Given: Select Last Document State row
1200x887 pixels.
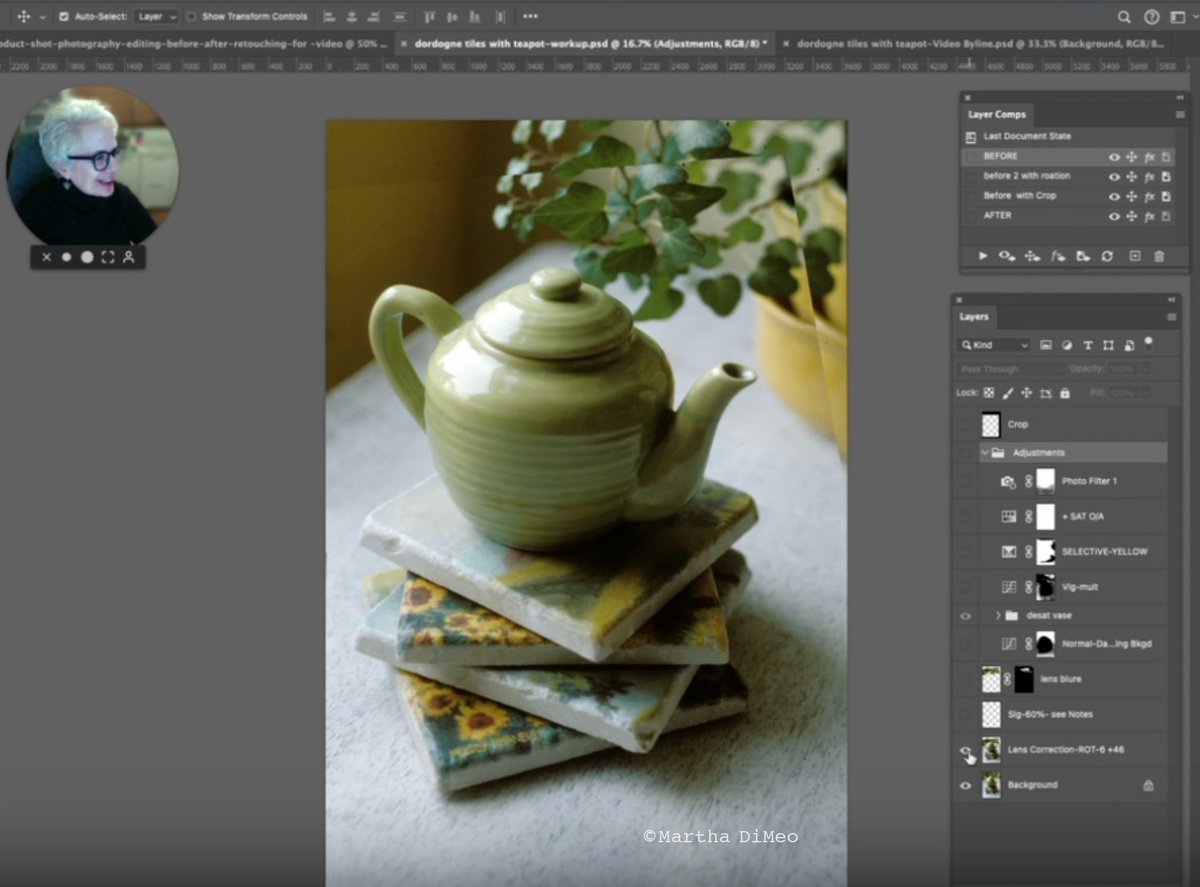Looking at the screenshot, I should tap(1069, 136).
